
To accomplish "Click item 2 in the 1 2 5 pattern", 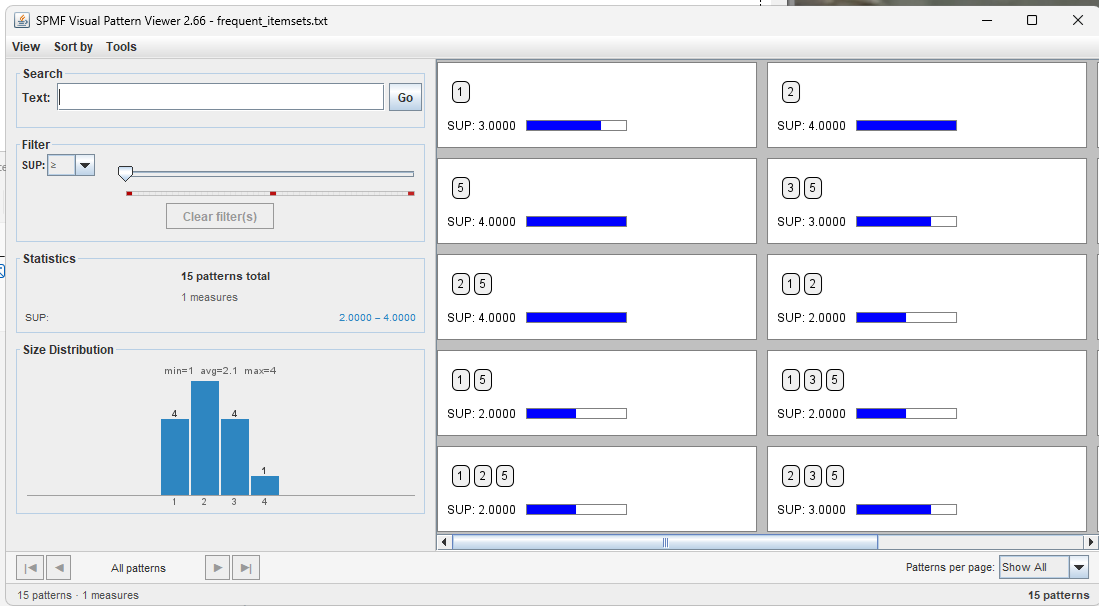I will 482,476.
